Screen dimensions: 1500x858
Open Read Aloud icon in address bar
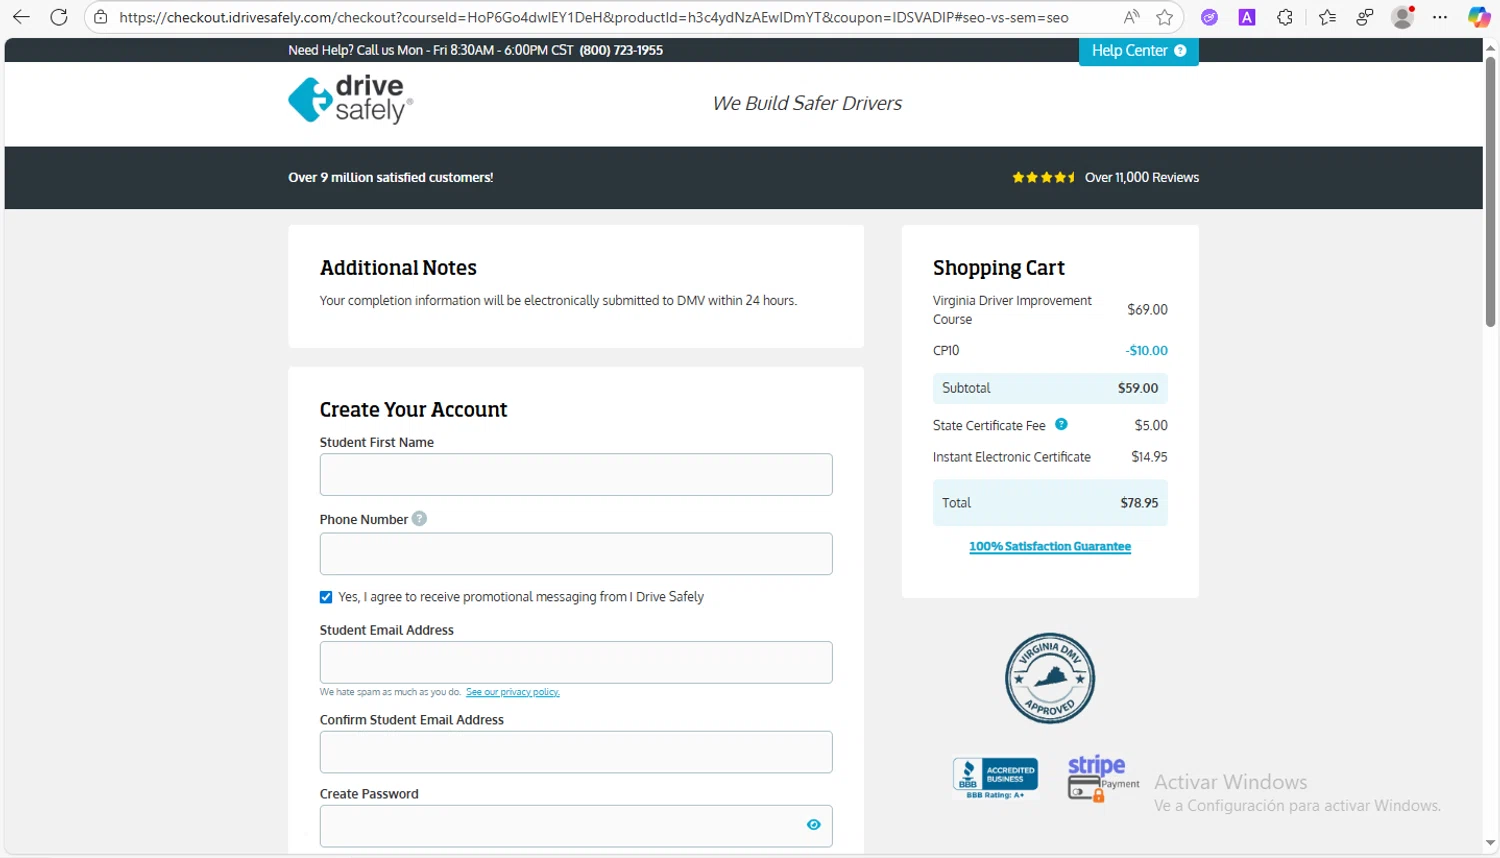point(1131,17)
